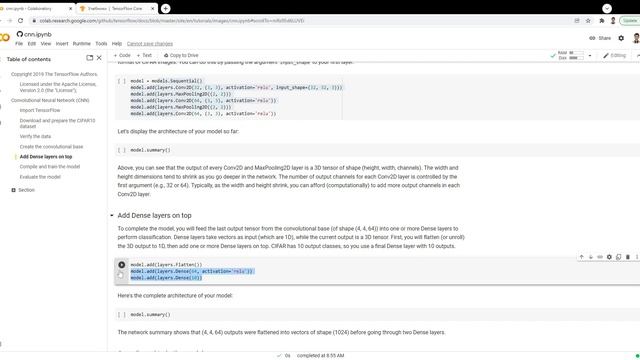Open the File menu
The image size is (640, 360).
pos(19,44)
